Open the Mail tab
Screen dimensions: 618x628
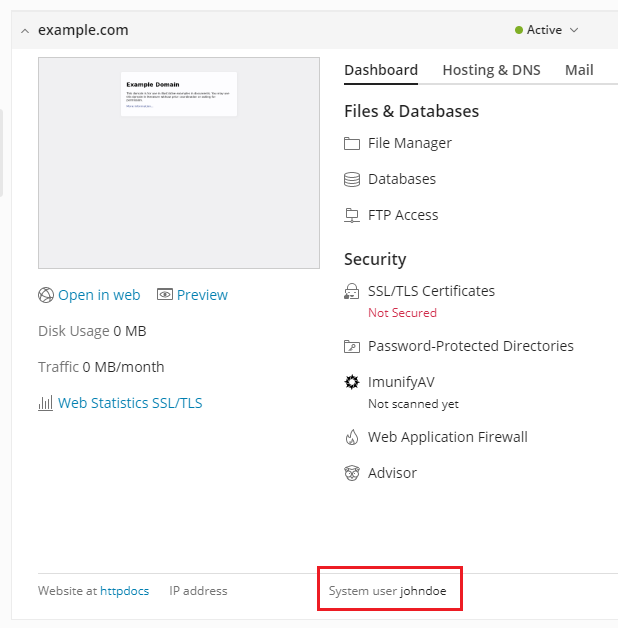579,70
